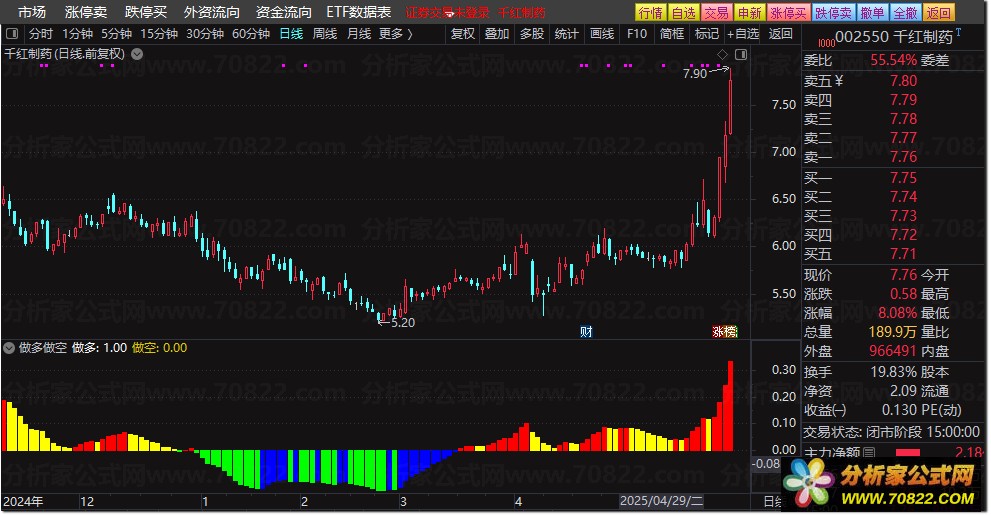Image resolution: width=991 pixels, height=515 pixels.
Task: Click the 买五 price 7.71
Action: point(903,253)
